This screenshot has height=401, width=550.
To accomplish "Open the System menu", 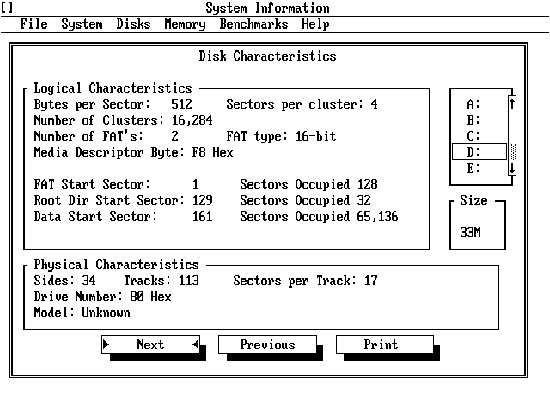I will [x=82, y=24].
